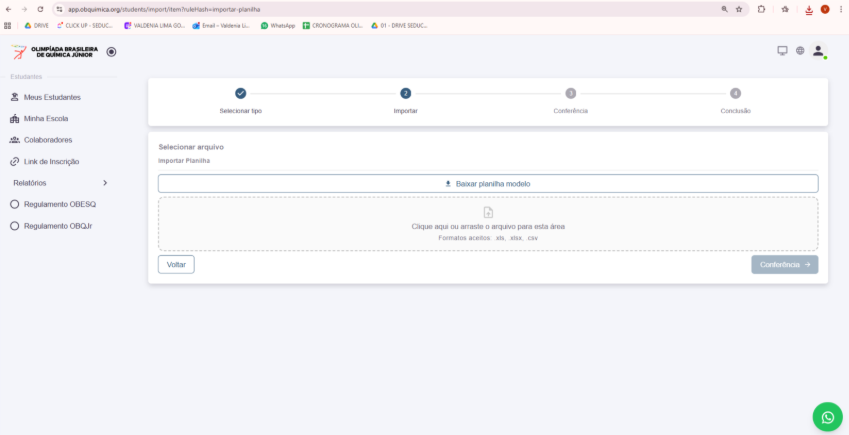Open the language globe icon
Image resolution: width=849 pixels, height=435 pixels.
[800, 51]
